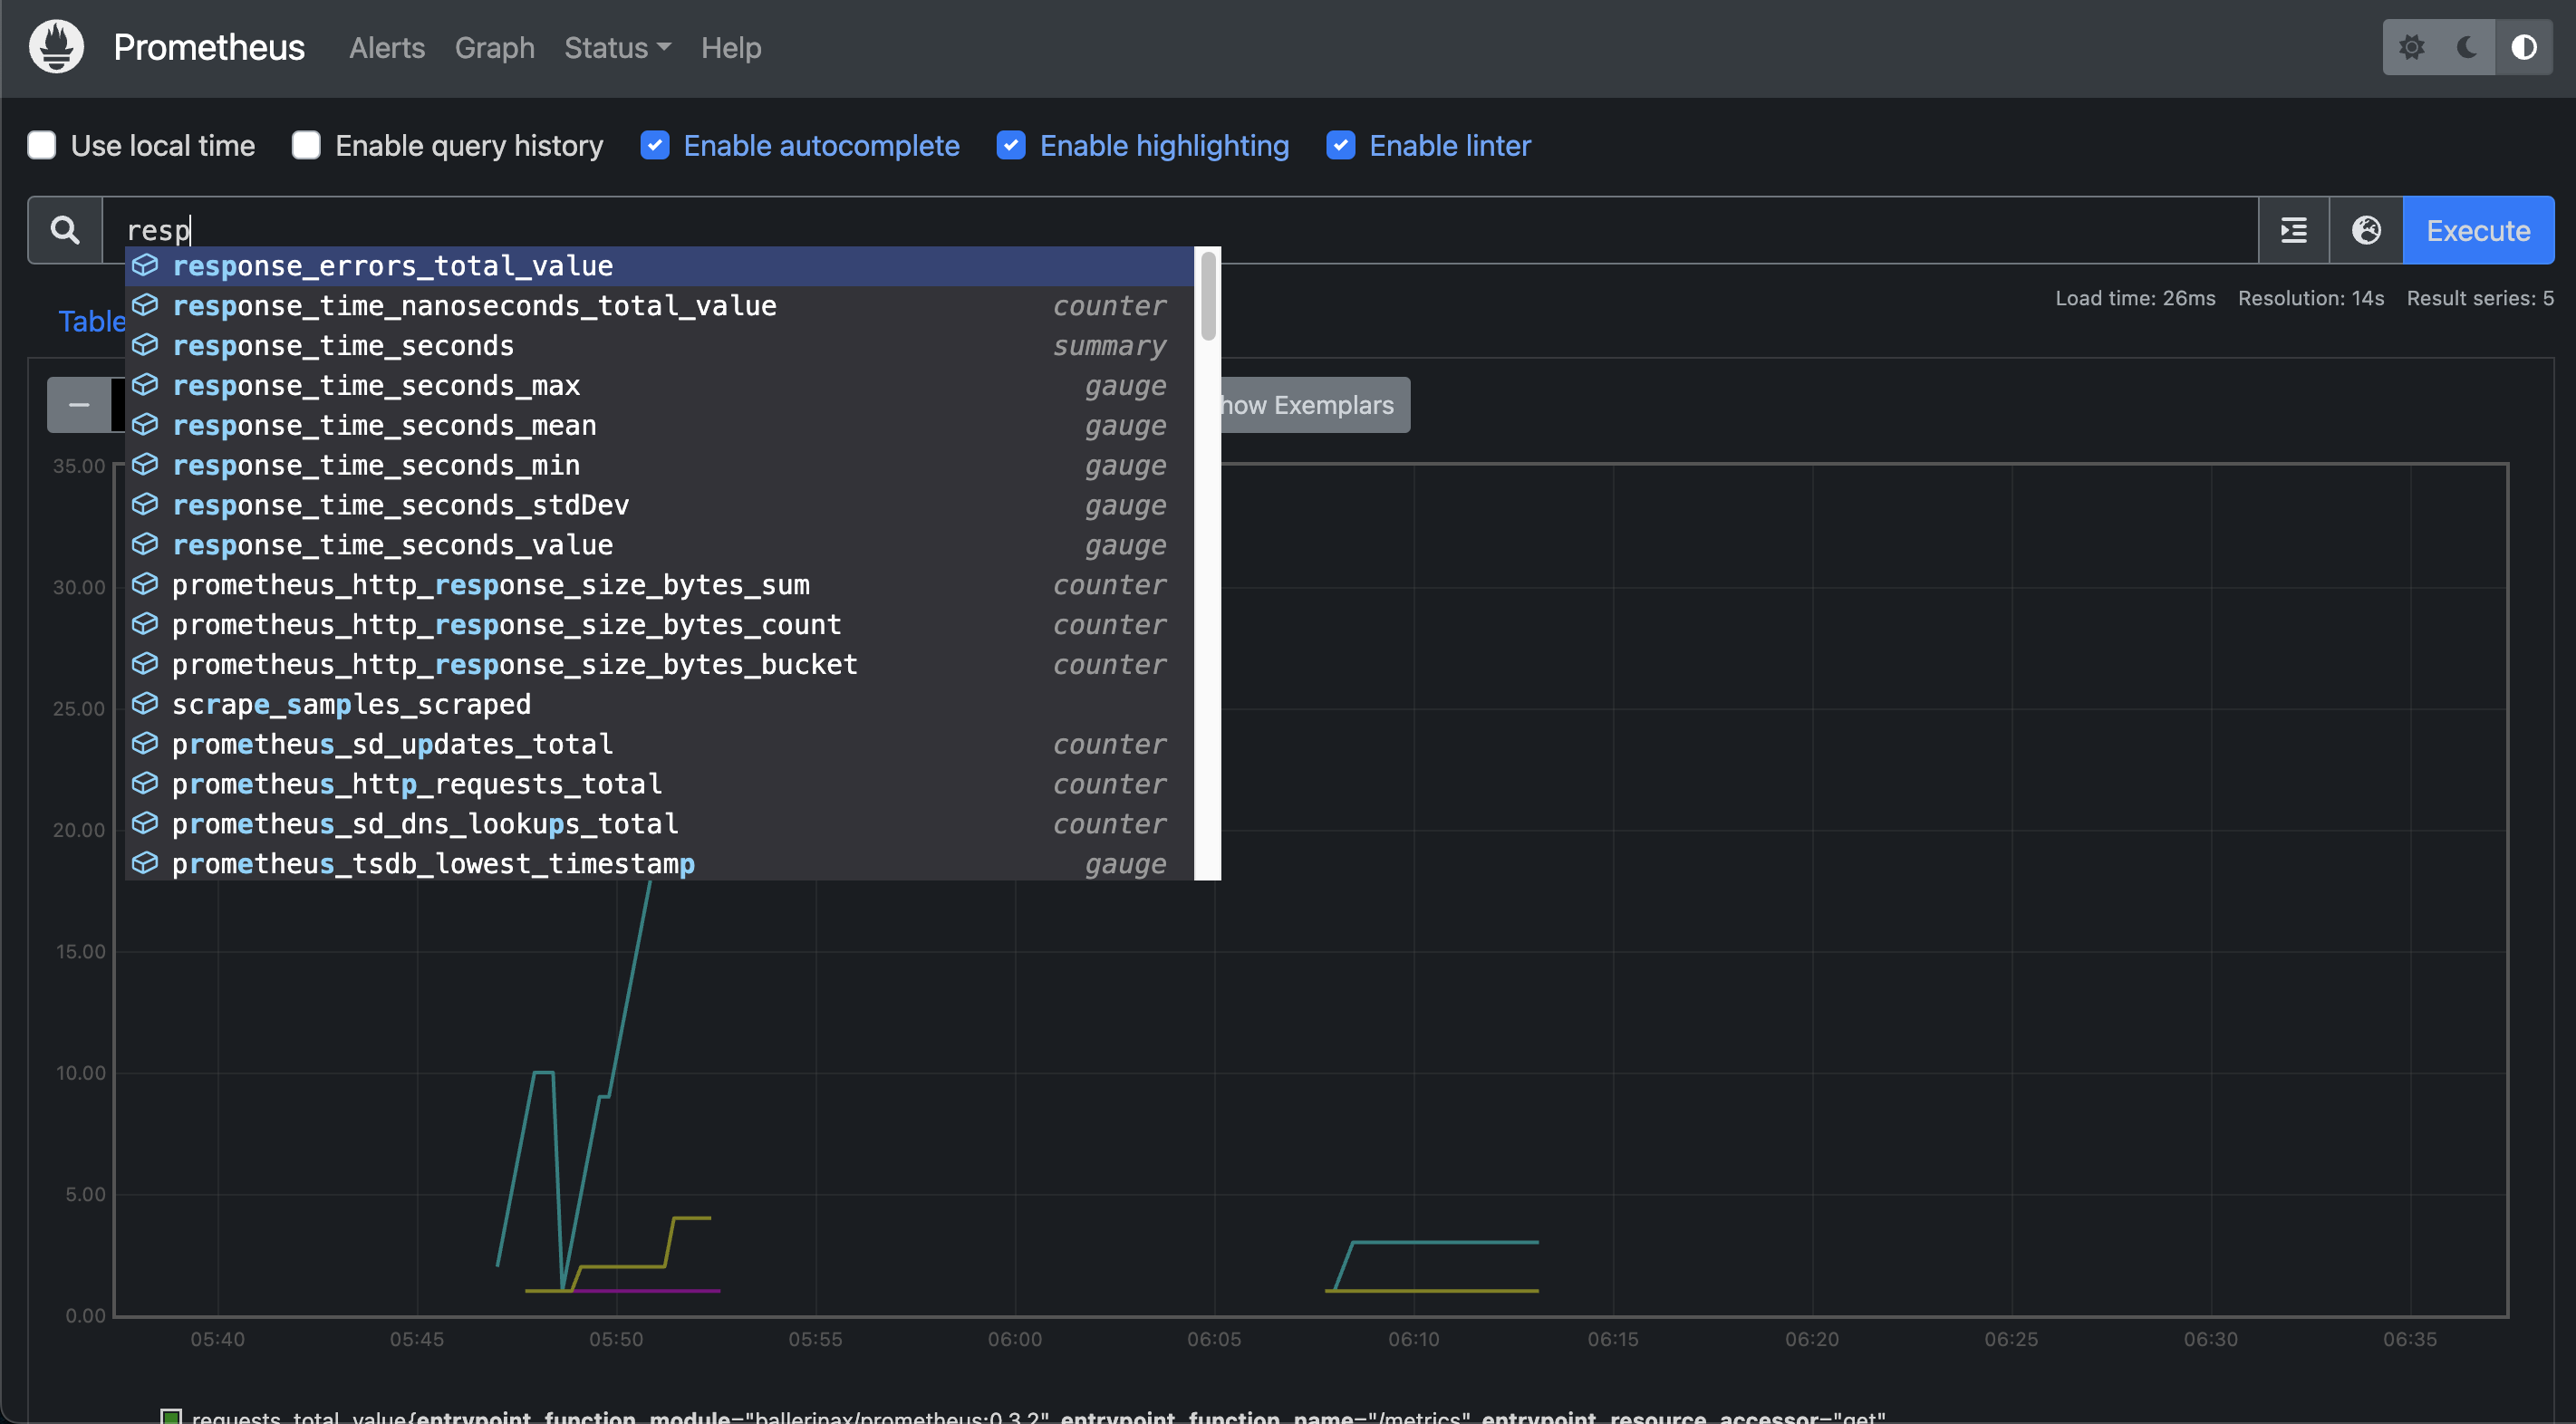Select response_time_seconds_mean suggestion
Image resolution: width=2576 pixels, height=1424 pixels.
coord(659,426)
